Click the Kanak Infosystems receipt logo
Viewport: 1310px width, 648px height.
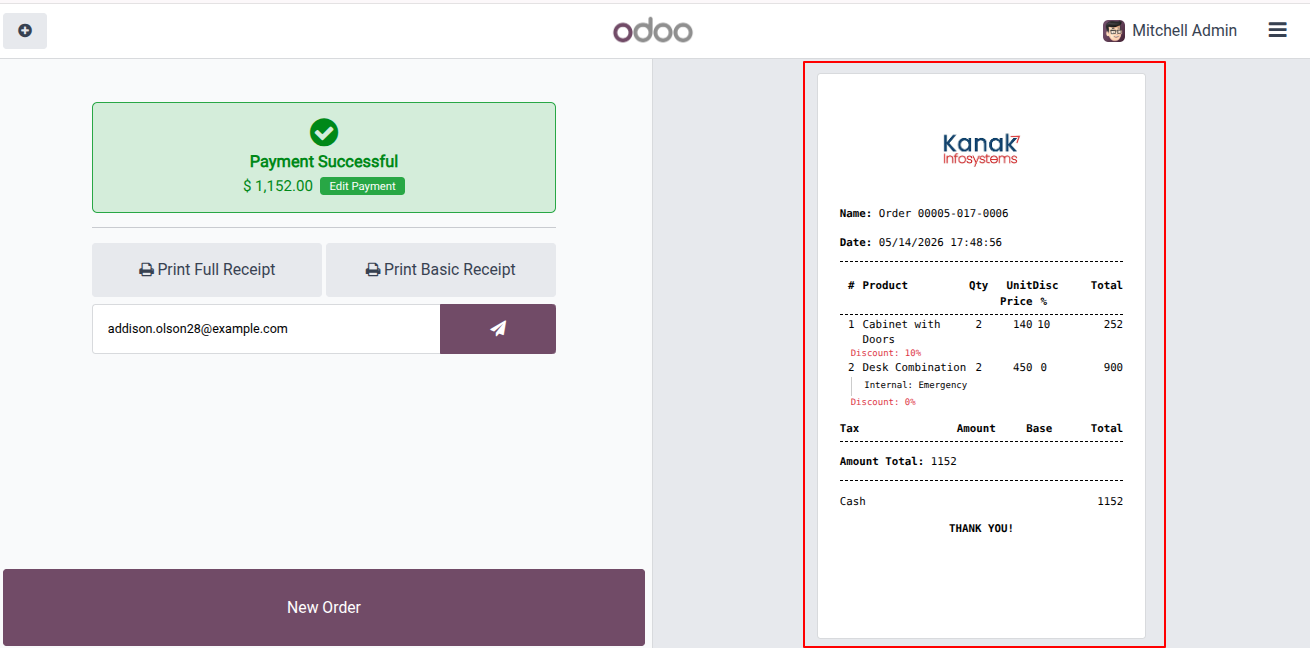[x=981, y=149]
